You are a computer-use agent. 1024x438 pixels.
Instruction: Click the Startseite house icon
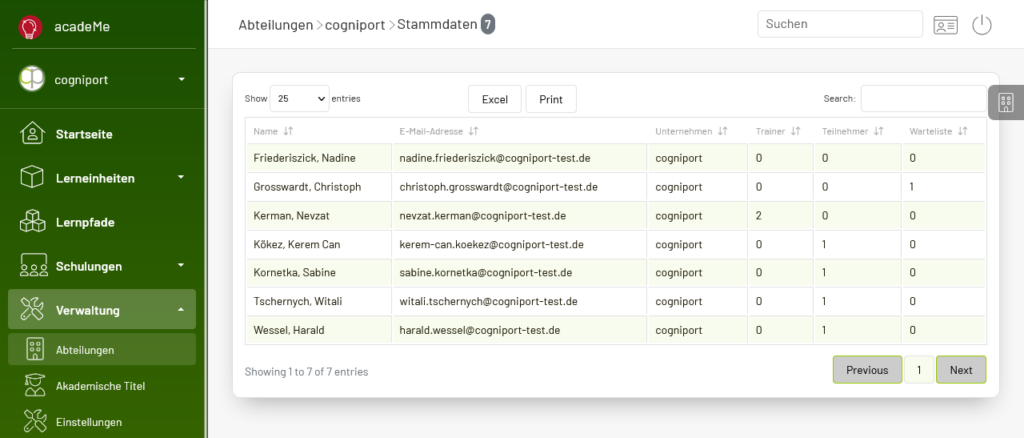[32, 134]
